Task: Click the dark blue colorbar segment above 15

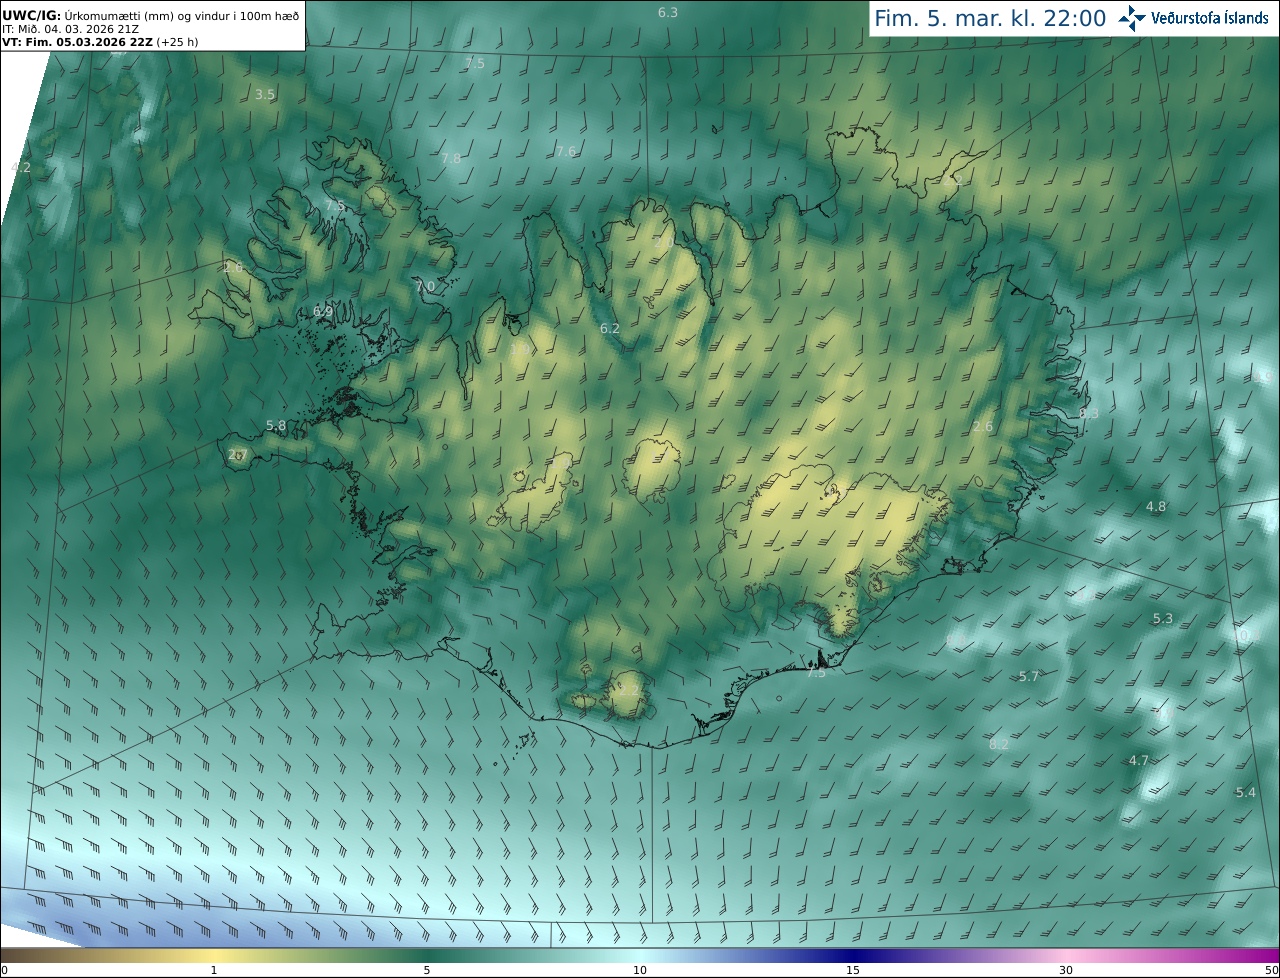Action: [853, 955]
